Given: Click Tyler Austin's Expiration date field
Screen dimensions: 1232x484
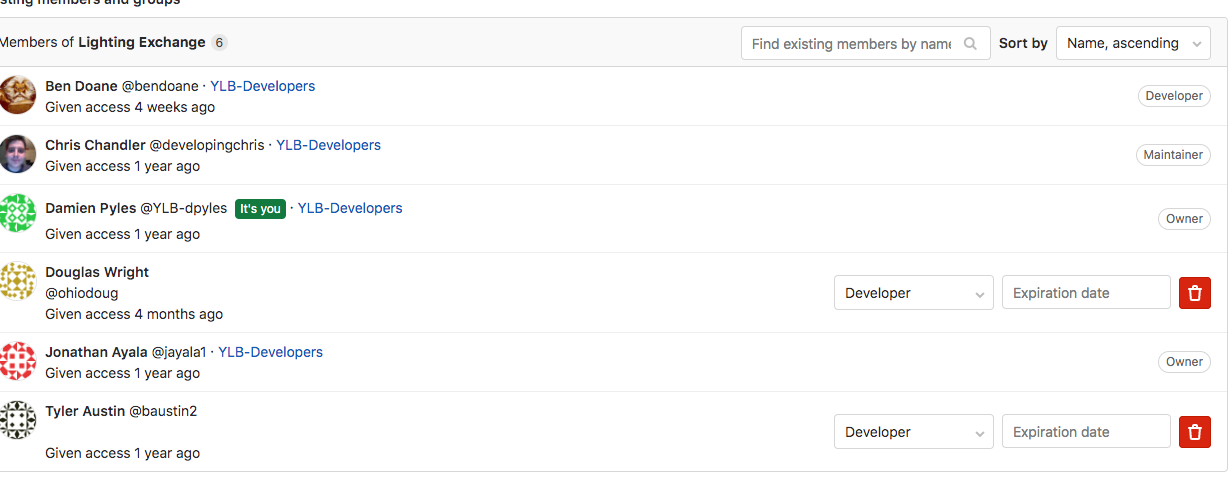Looking at the screenshot, I should (1086, 432).
